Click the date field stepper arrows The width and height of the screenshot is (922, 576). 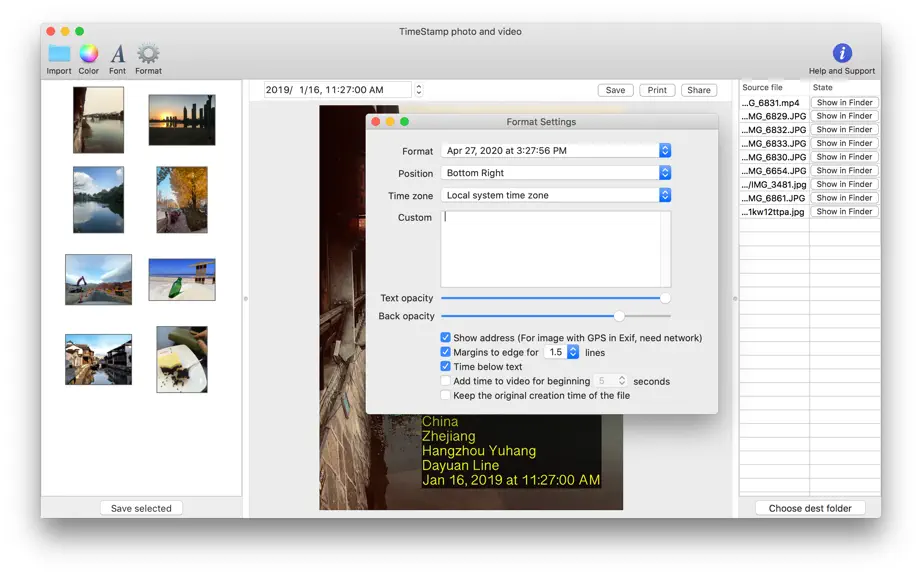click(x=419, y=90)
